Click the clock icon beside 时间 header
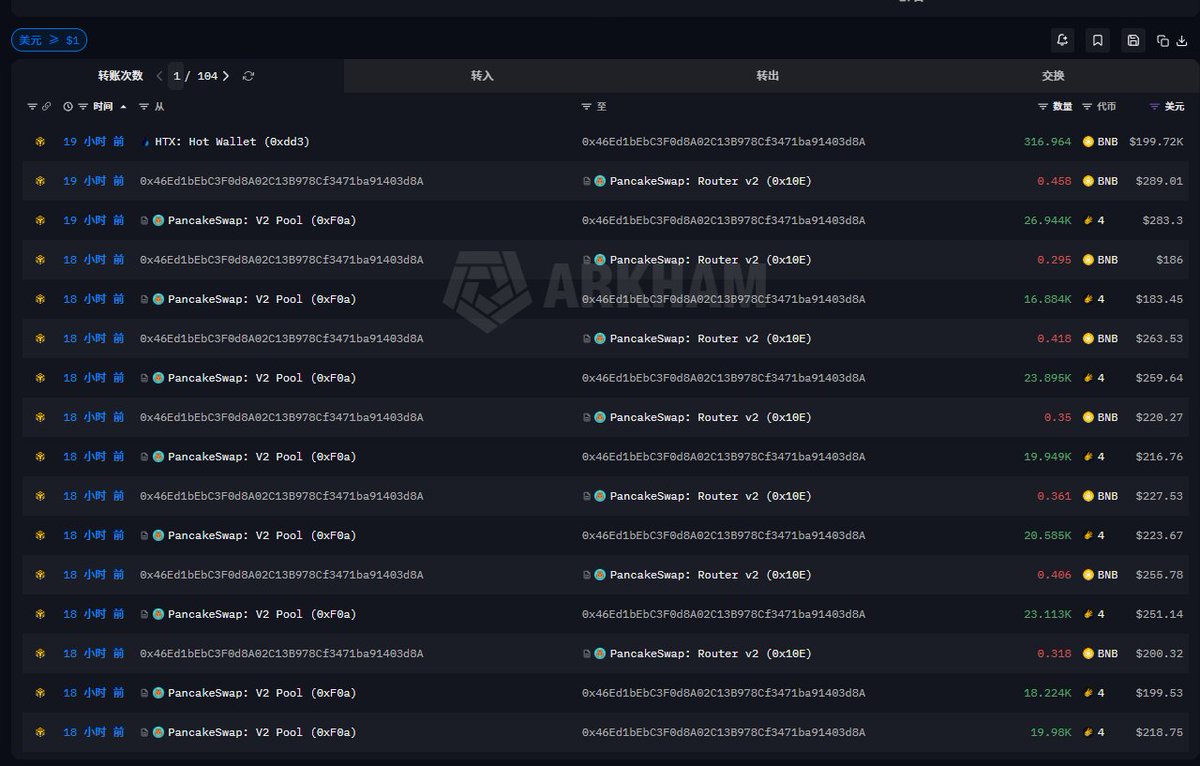The image size is (1200, 766). [68, 106]
